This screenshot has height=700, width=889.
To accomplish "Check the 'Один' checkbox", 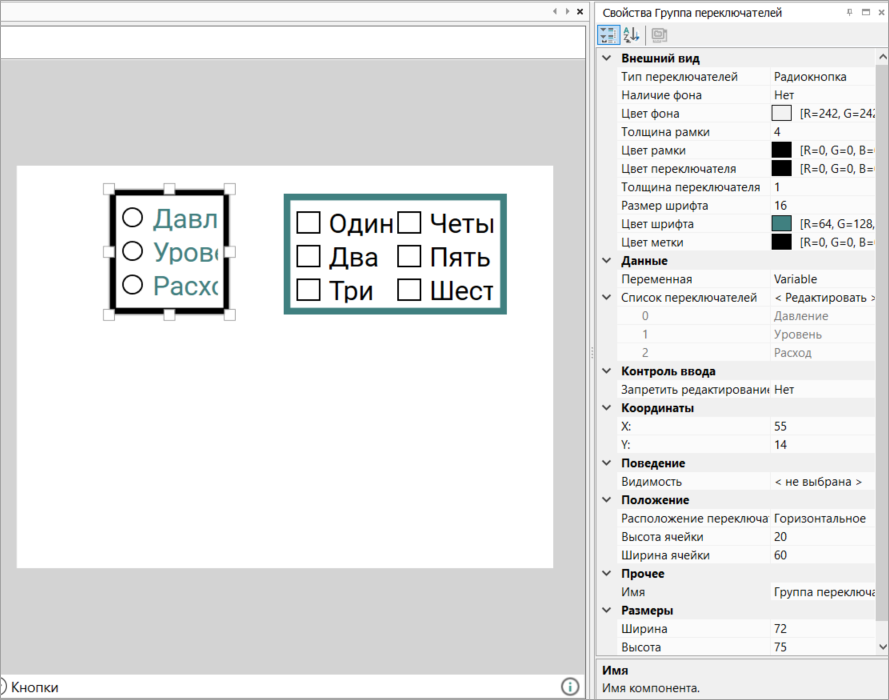I will coord(309,223).
